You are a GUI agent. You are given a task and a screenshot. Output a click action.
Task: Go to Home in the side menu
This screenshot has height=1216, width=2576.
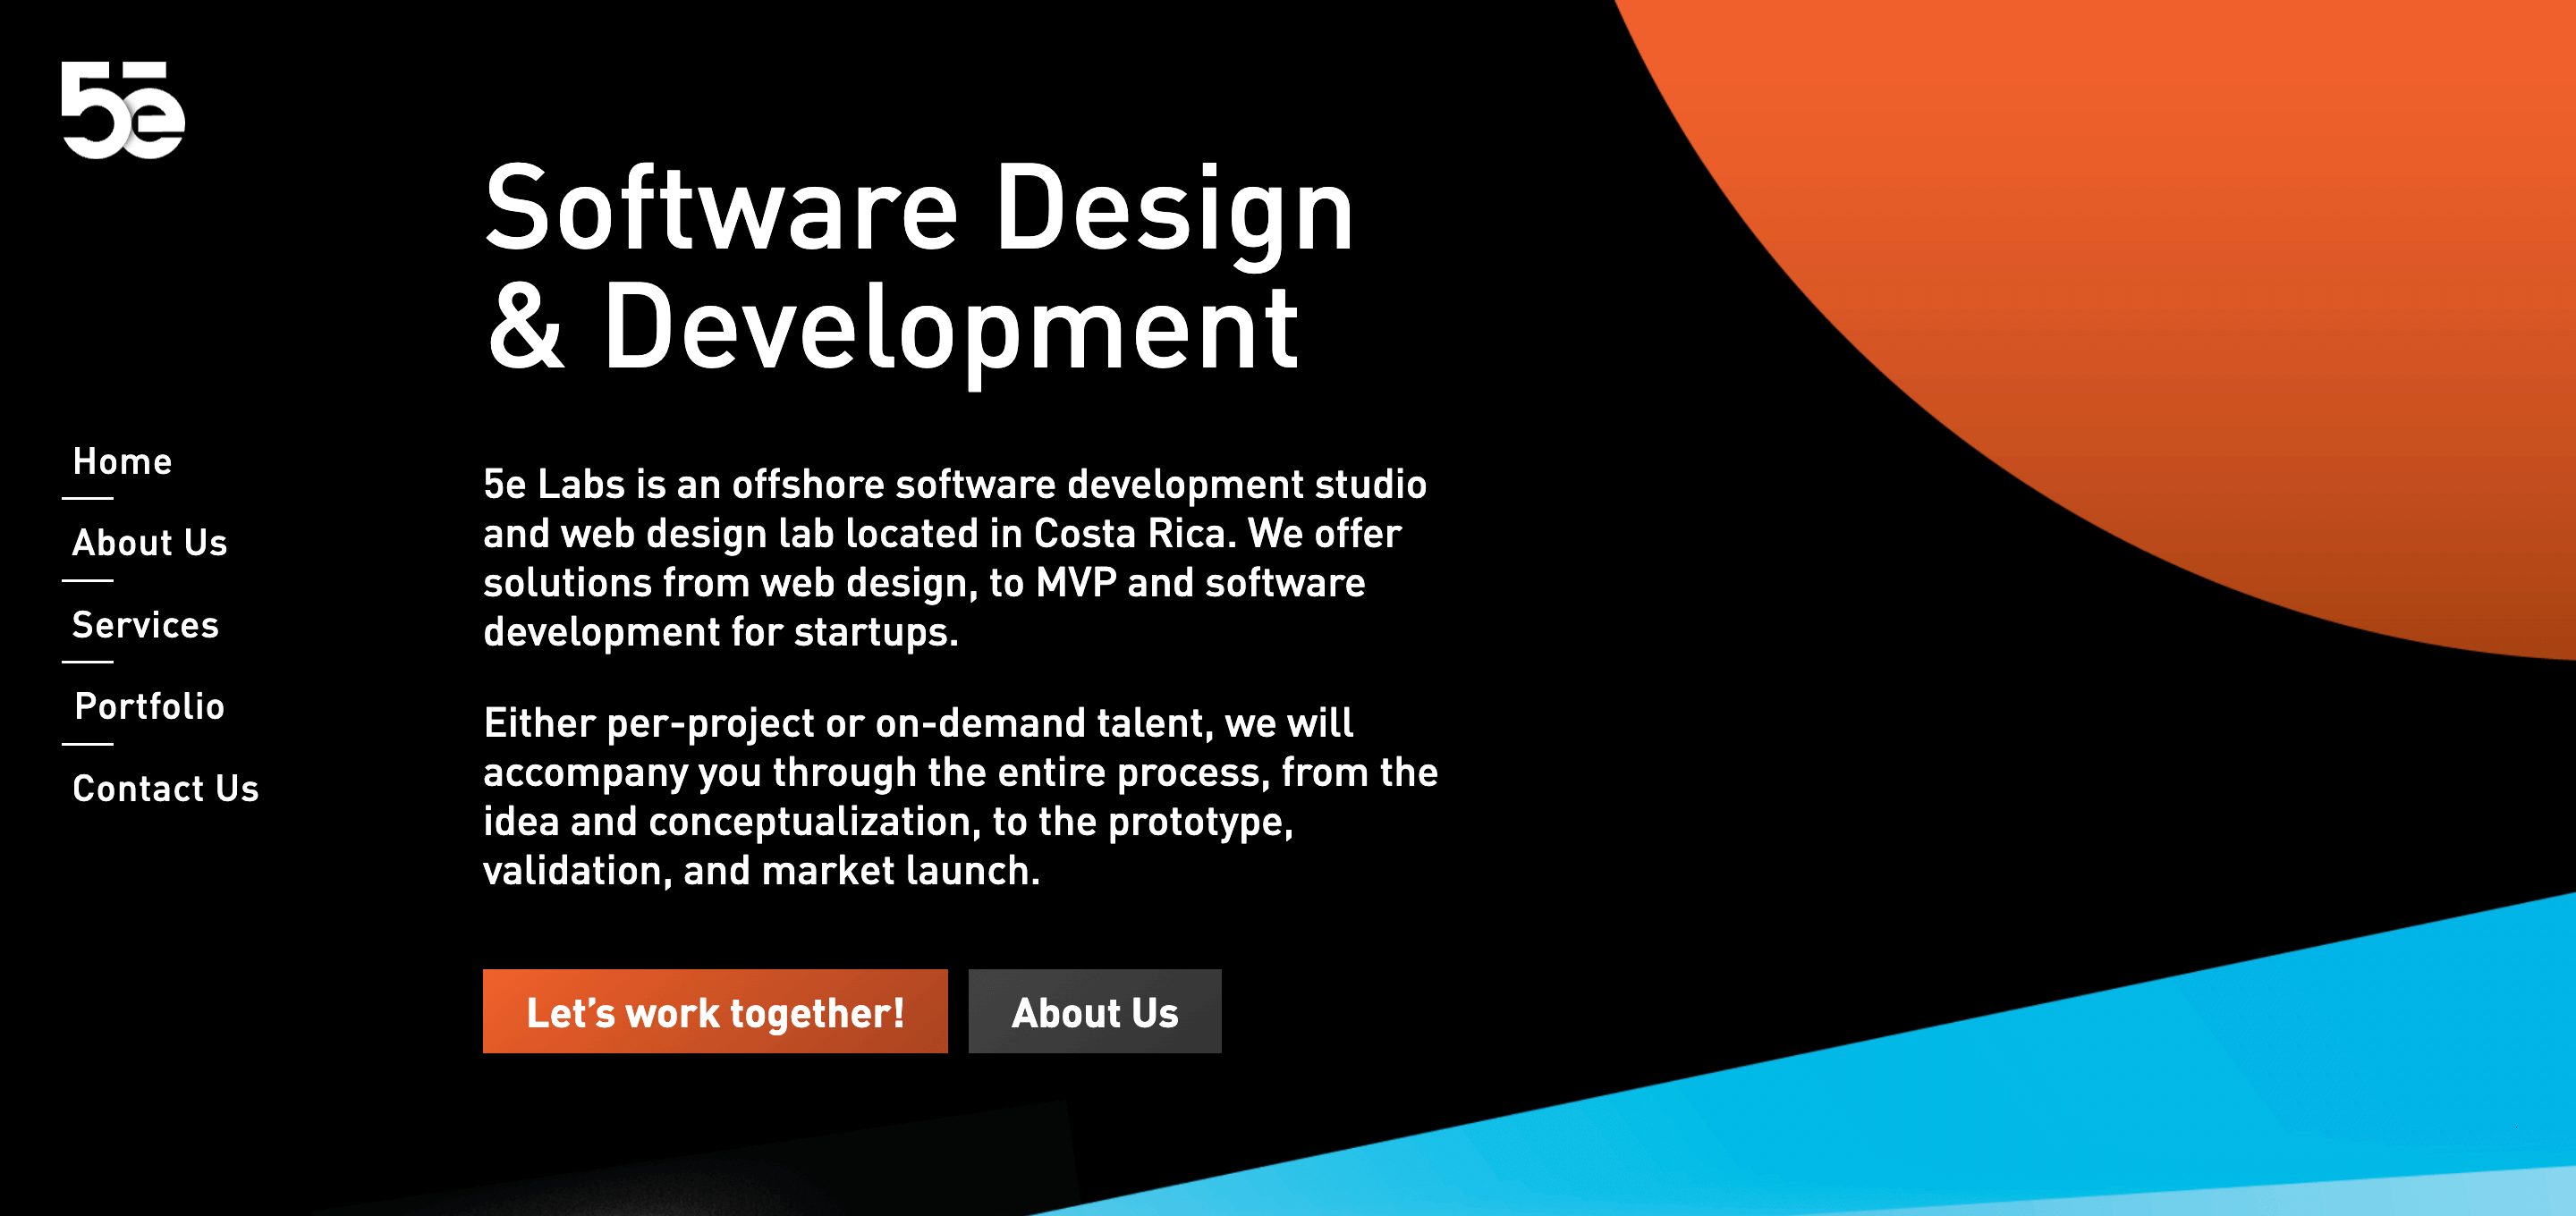click(122, 462)
